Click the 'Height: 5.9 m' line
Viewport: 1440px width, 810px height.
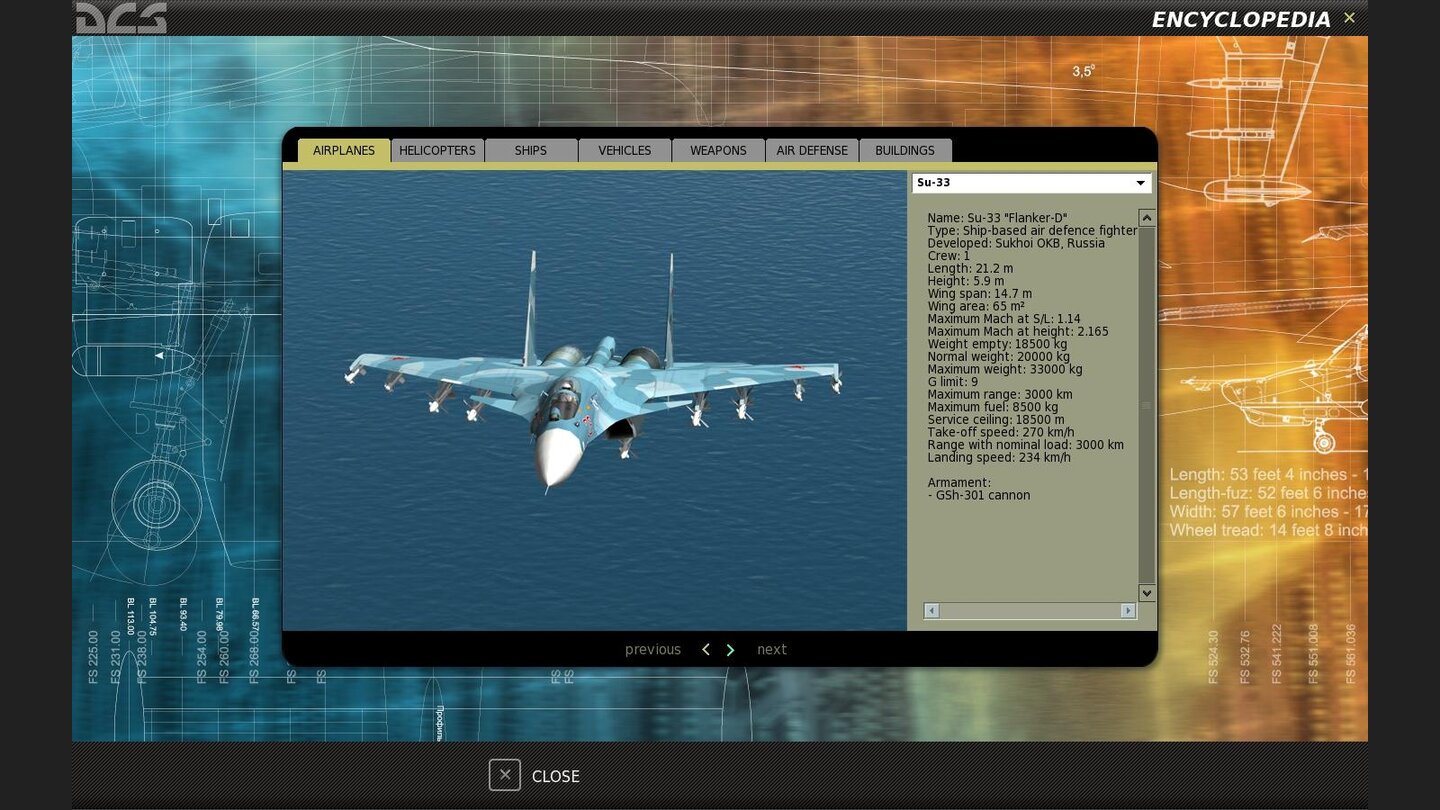[x=966, y=281]
